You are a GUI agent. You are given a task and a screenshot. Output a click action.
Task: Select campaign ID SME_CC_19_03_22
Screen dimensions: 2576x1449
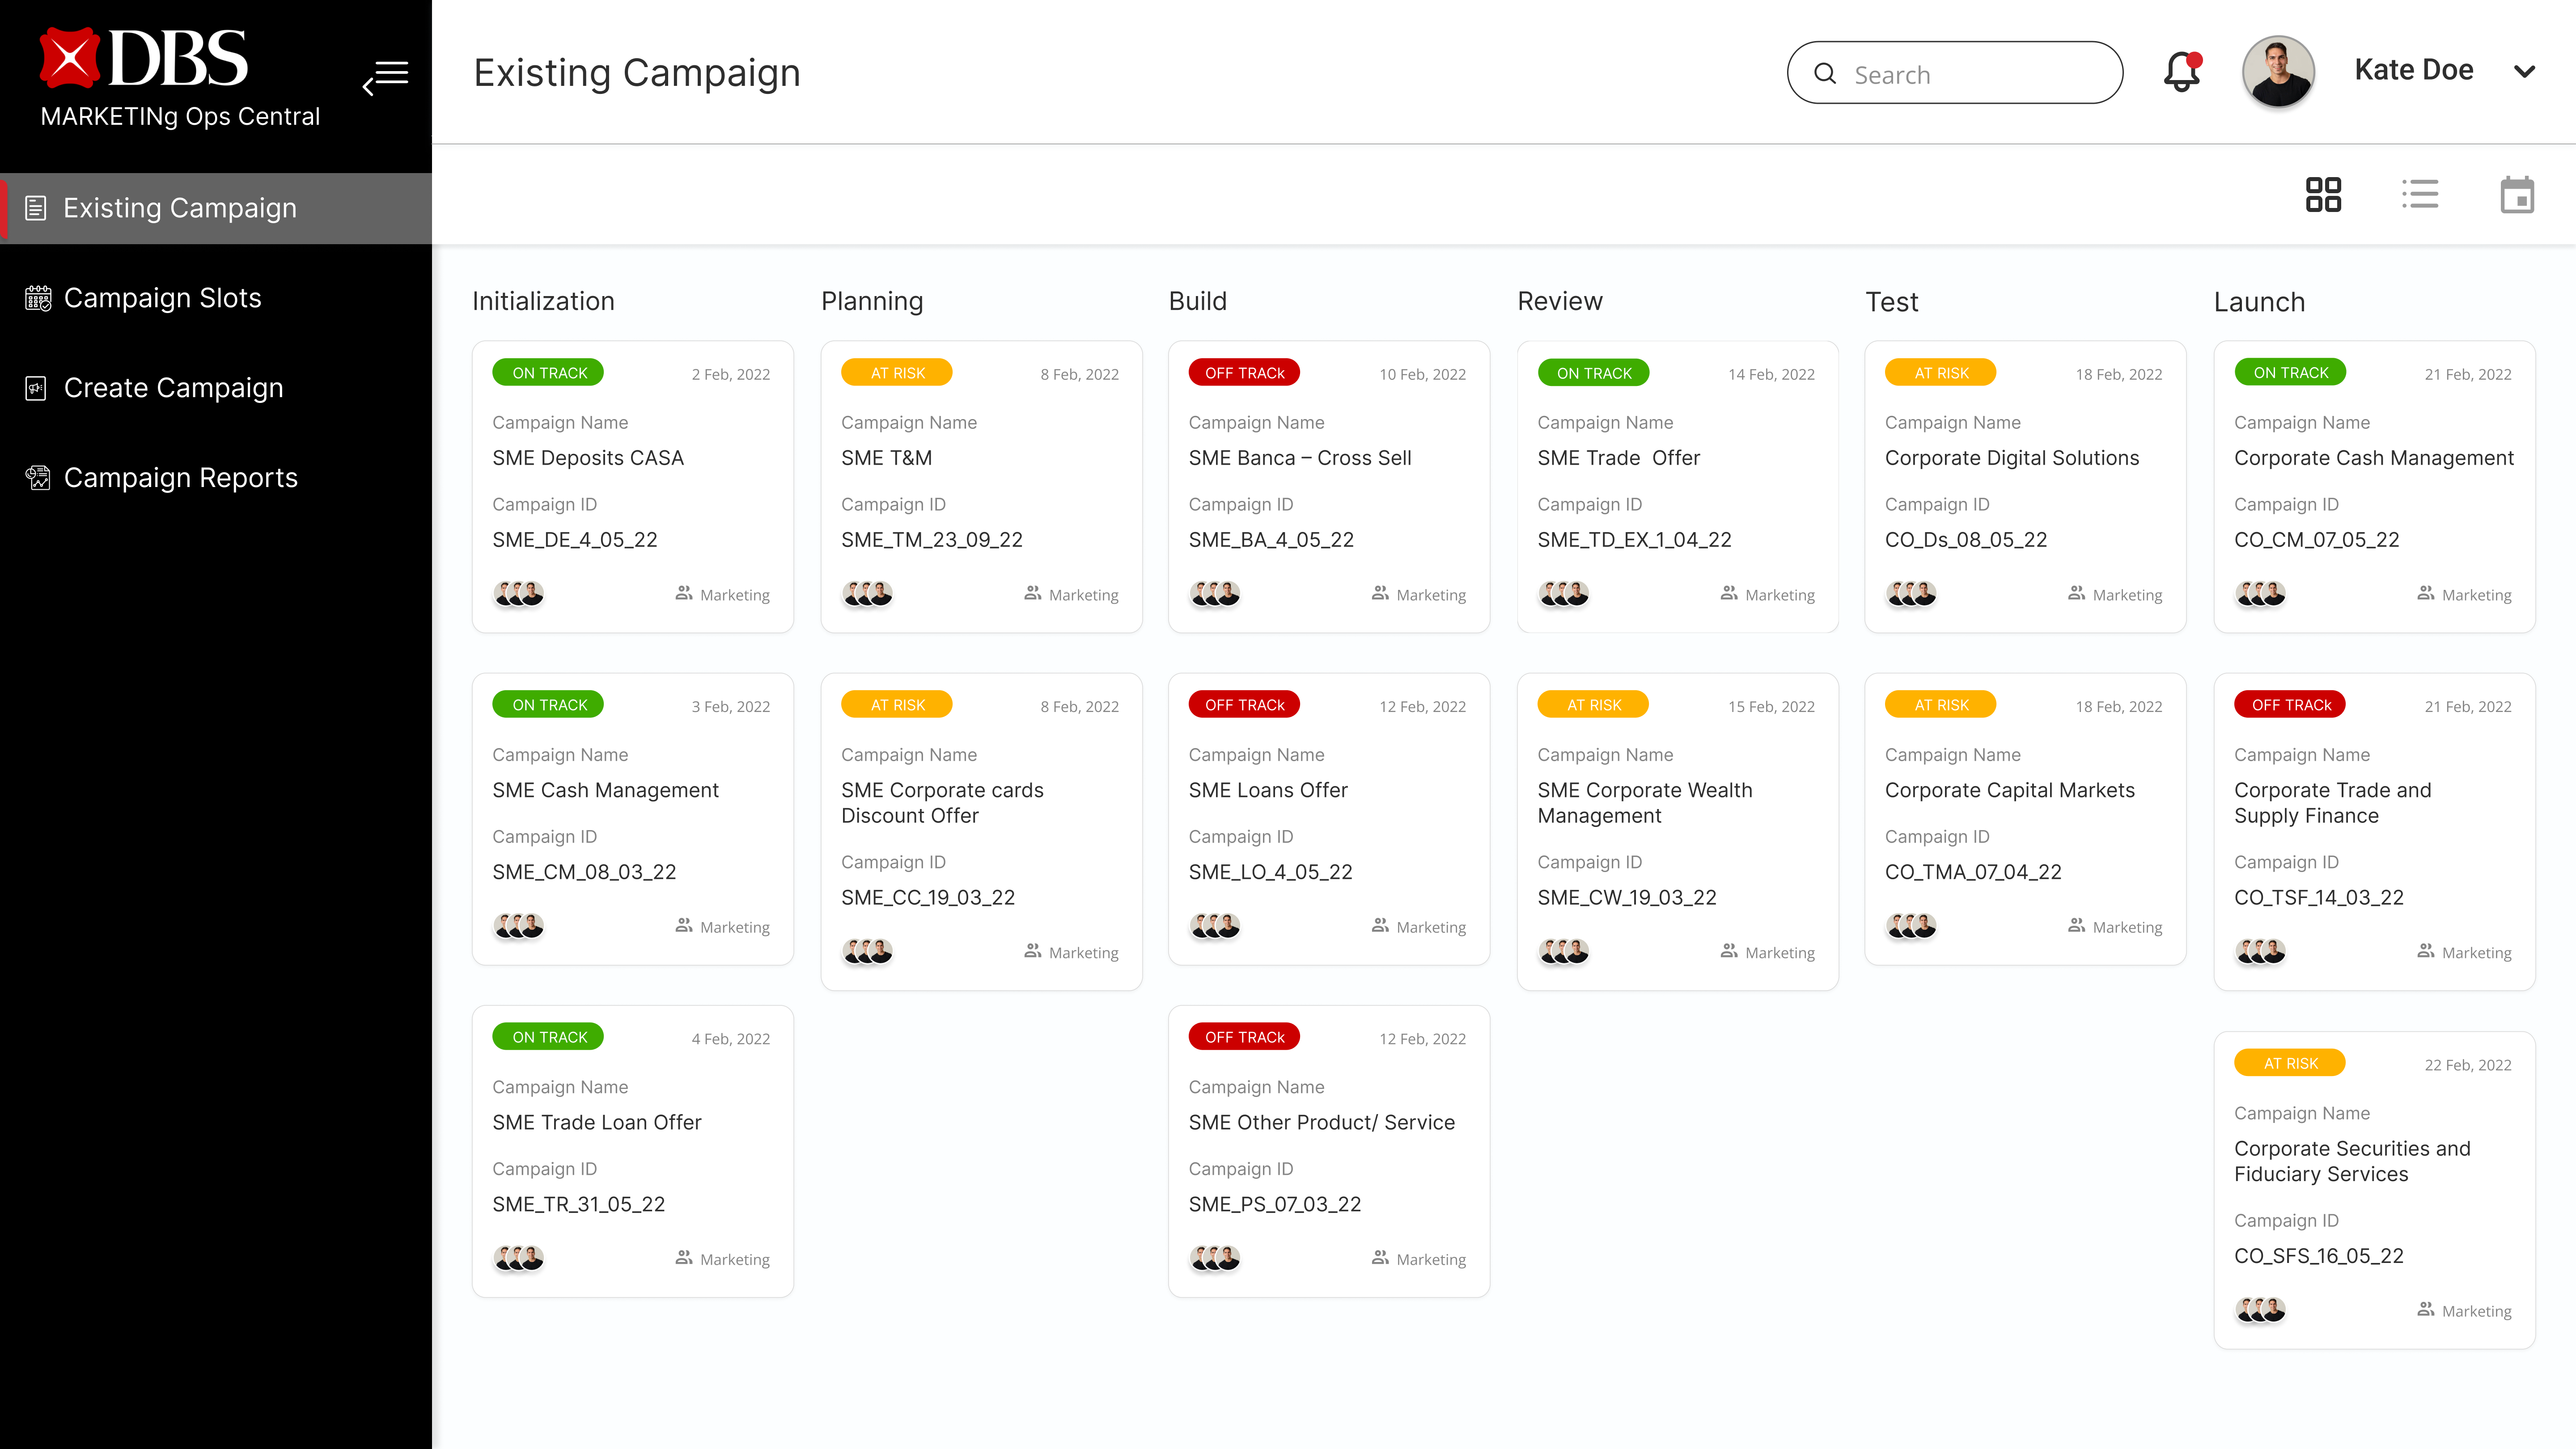coord(928,898)
